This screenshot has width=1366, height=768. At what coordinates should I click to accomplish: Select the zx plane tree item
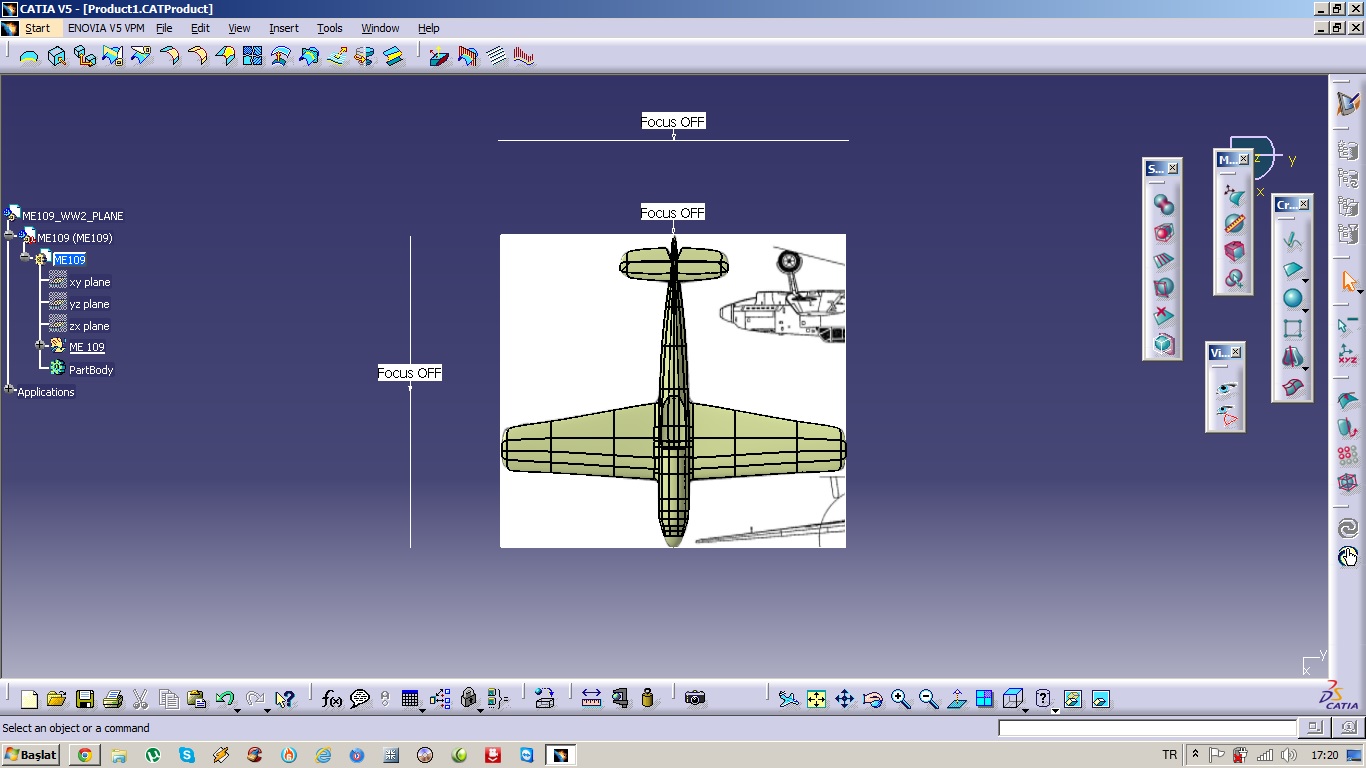pyautogui.click(x=90, y=326)
